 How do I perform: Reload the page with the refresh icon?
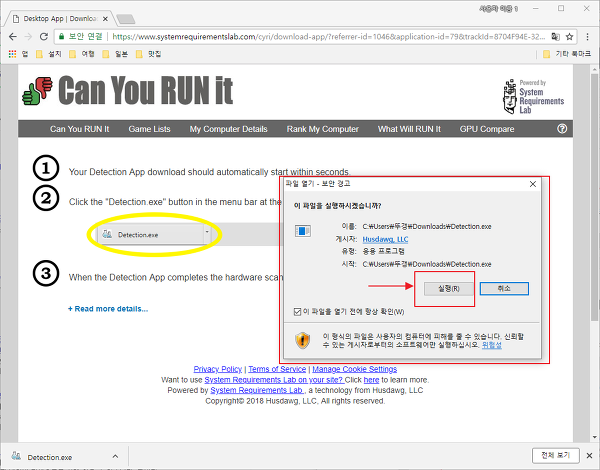pos(44,37)
